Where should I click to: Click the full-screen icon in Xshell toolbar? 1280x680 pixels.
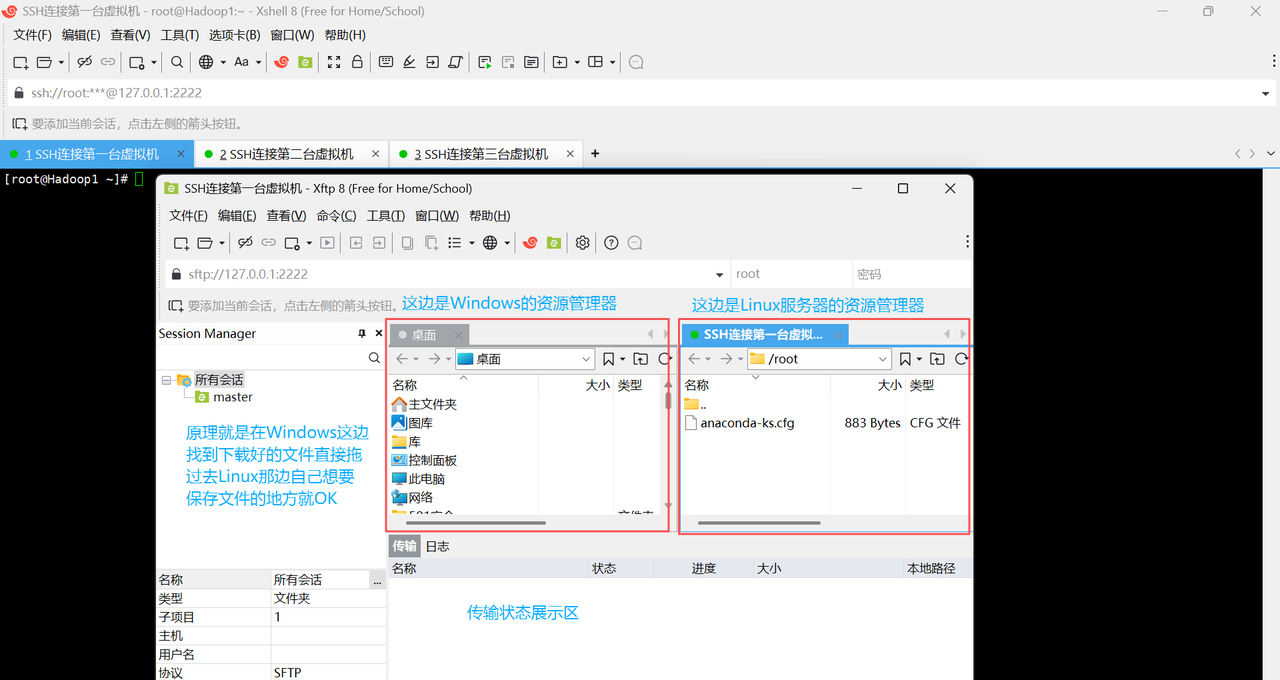(334, 62)
